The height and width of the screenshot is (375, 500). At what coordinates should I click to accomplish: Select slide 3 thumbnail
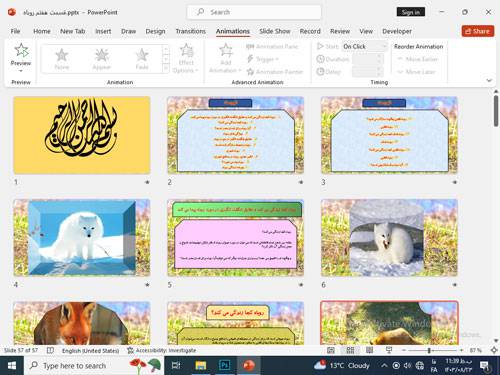tap(389, 135)
